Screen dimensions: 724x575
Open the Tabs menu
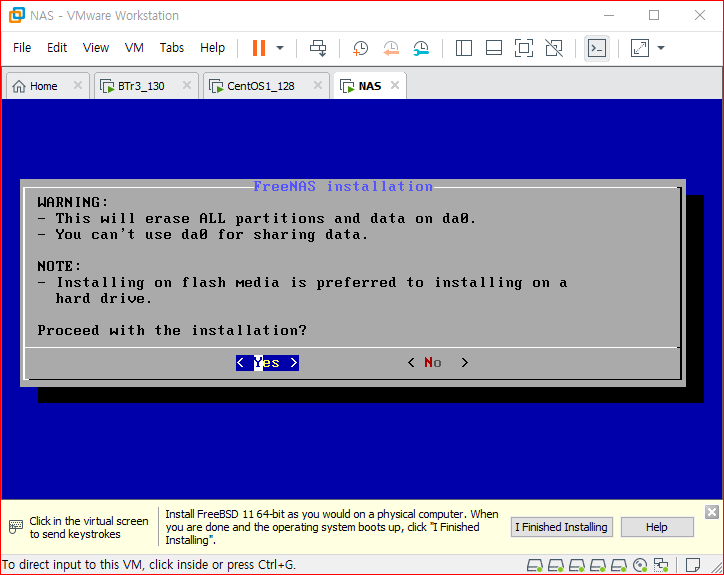pos(172,48)
